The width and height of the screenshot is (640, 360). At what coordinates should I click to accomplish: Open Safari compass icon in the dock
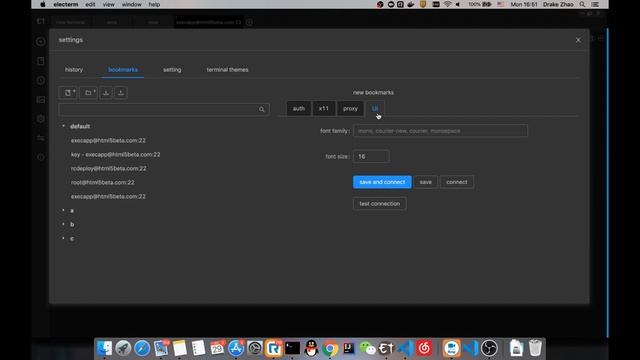142,348
